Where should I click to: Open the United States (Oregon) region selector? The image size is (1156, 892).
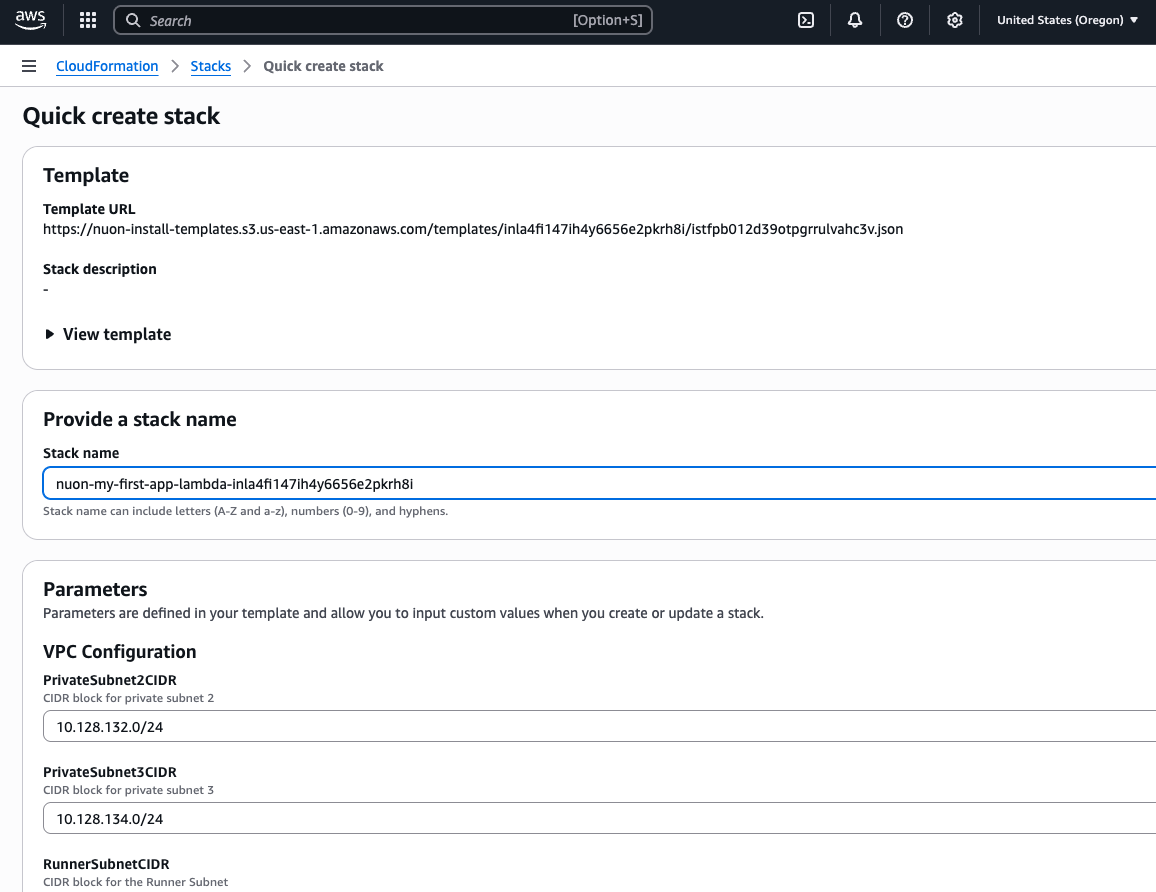[1067, 20]
